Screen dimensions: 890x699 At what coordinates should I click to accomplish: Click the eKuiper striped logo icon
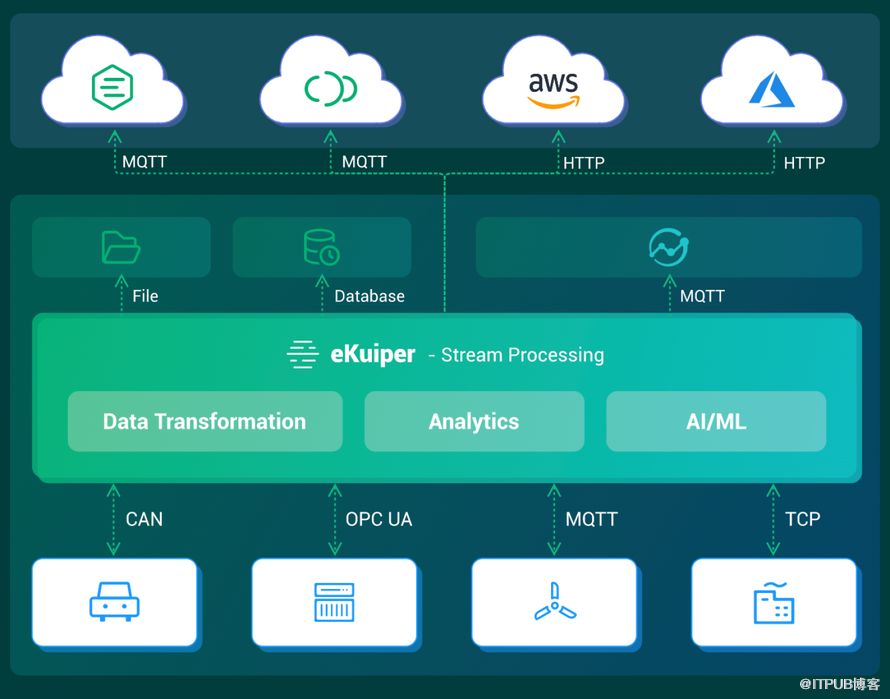coord(303,354)
